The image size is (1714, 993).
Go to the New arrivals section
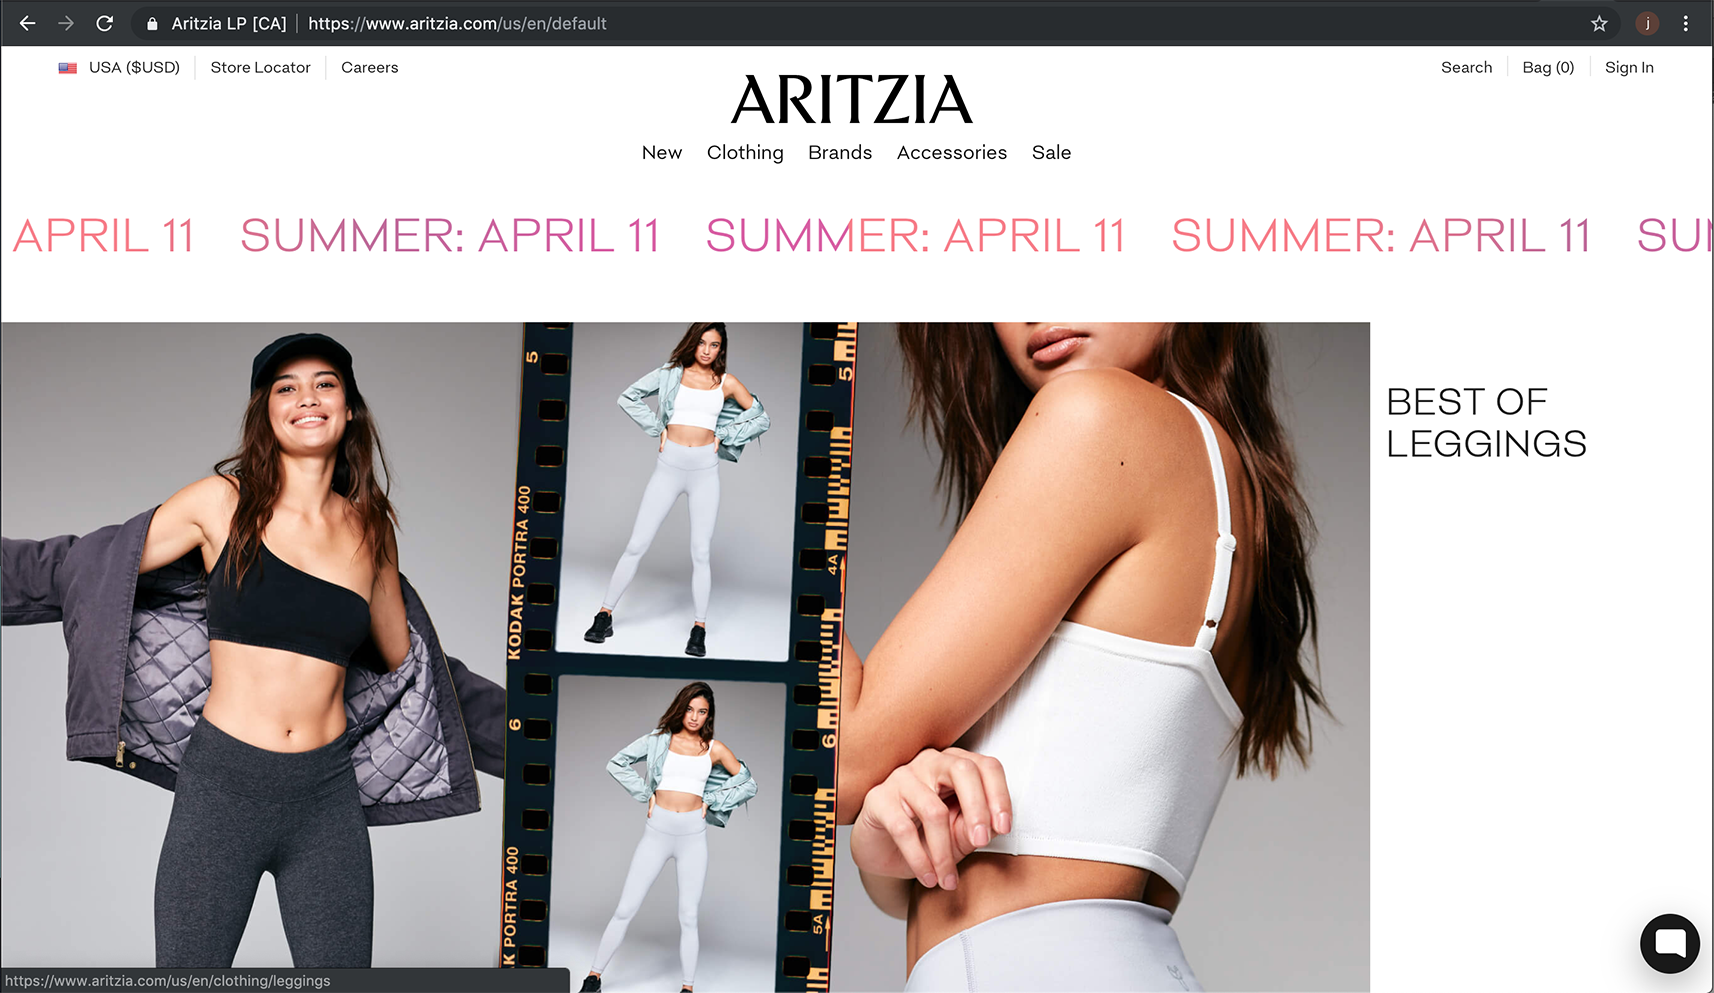coord(662,152)
